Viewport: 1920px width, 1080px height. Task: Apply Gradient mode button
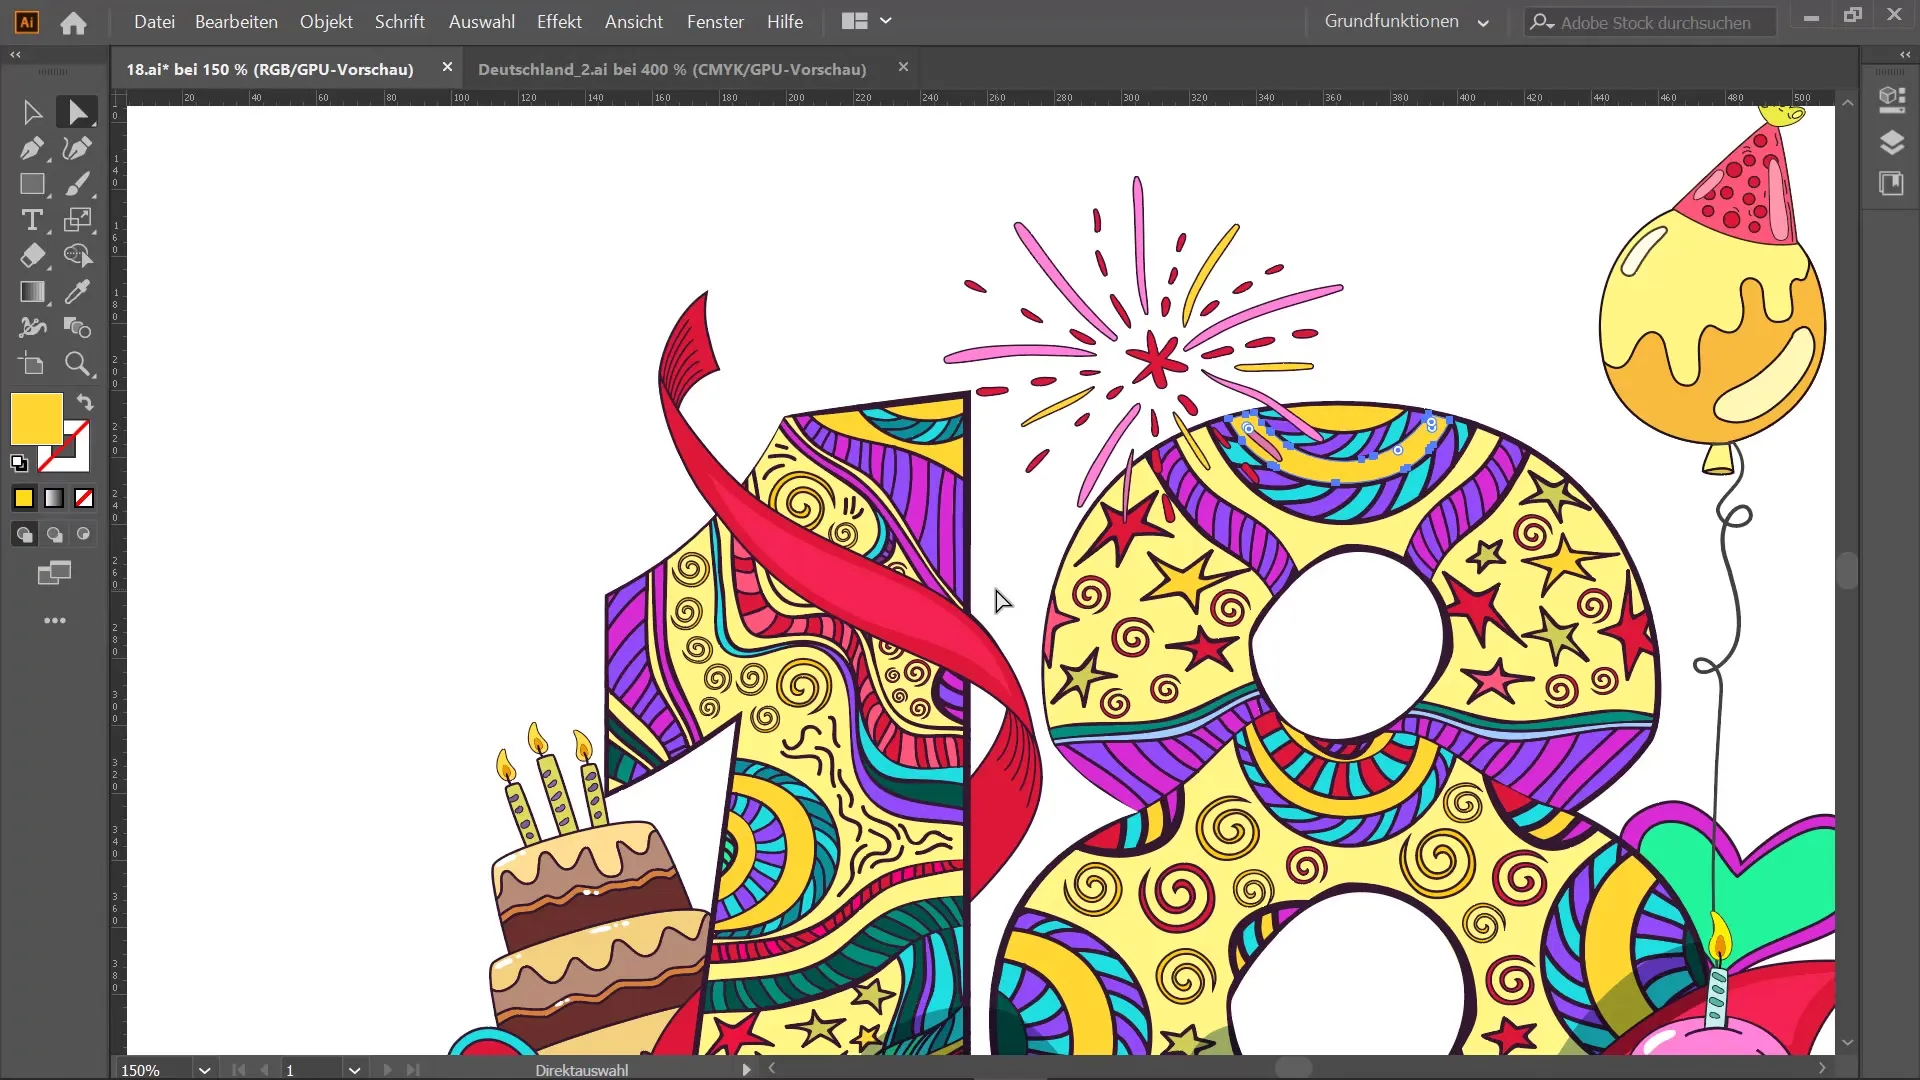tap(54, 498)
